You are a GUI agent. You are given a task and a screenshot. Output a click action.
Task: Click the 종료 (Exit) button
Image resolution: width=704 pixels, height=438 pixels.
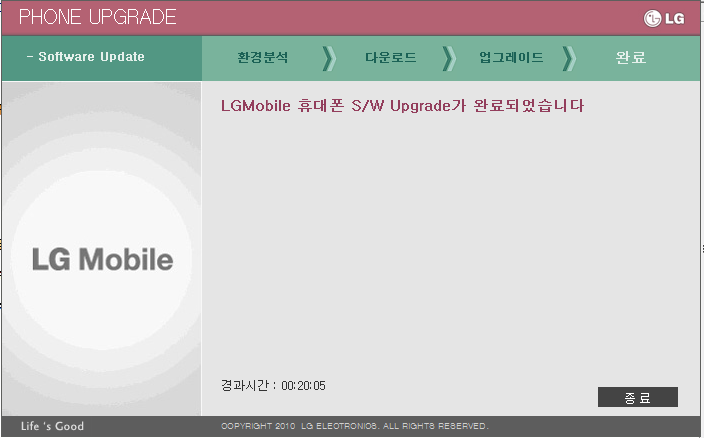[638, 397]
